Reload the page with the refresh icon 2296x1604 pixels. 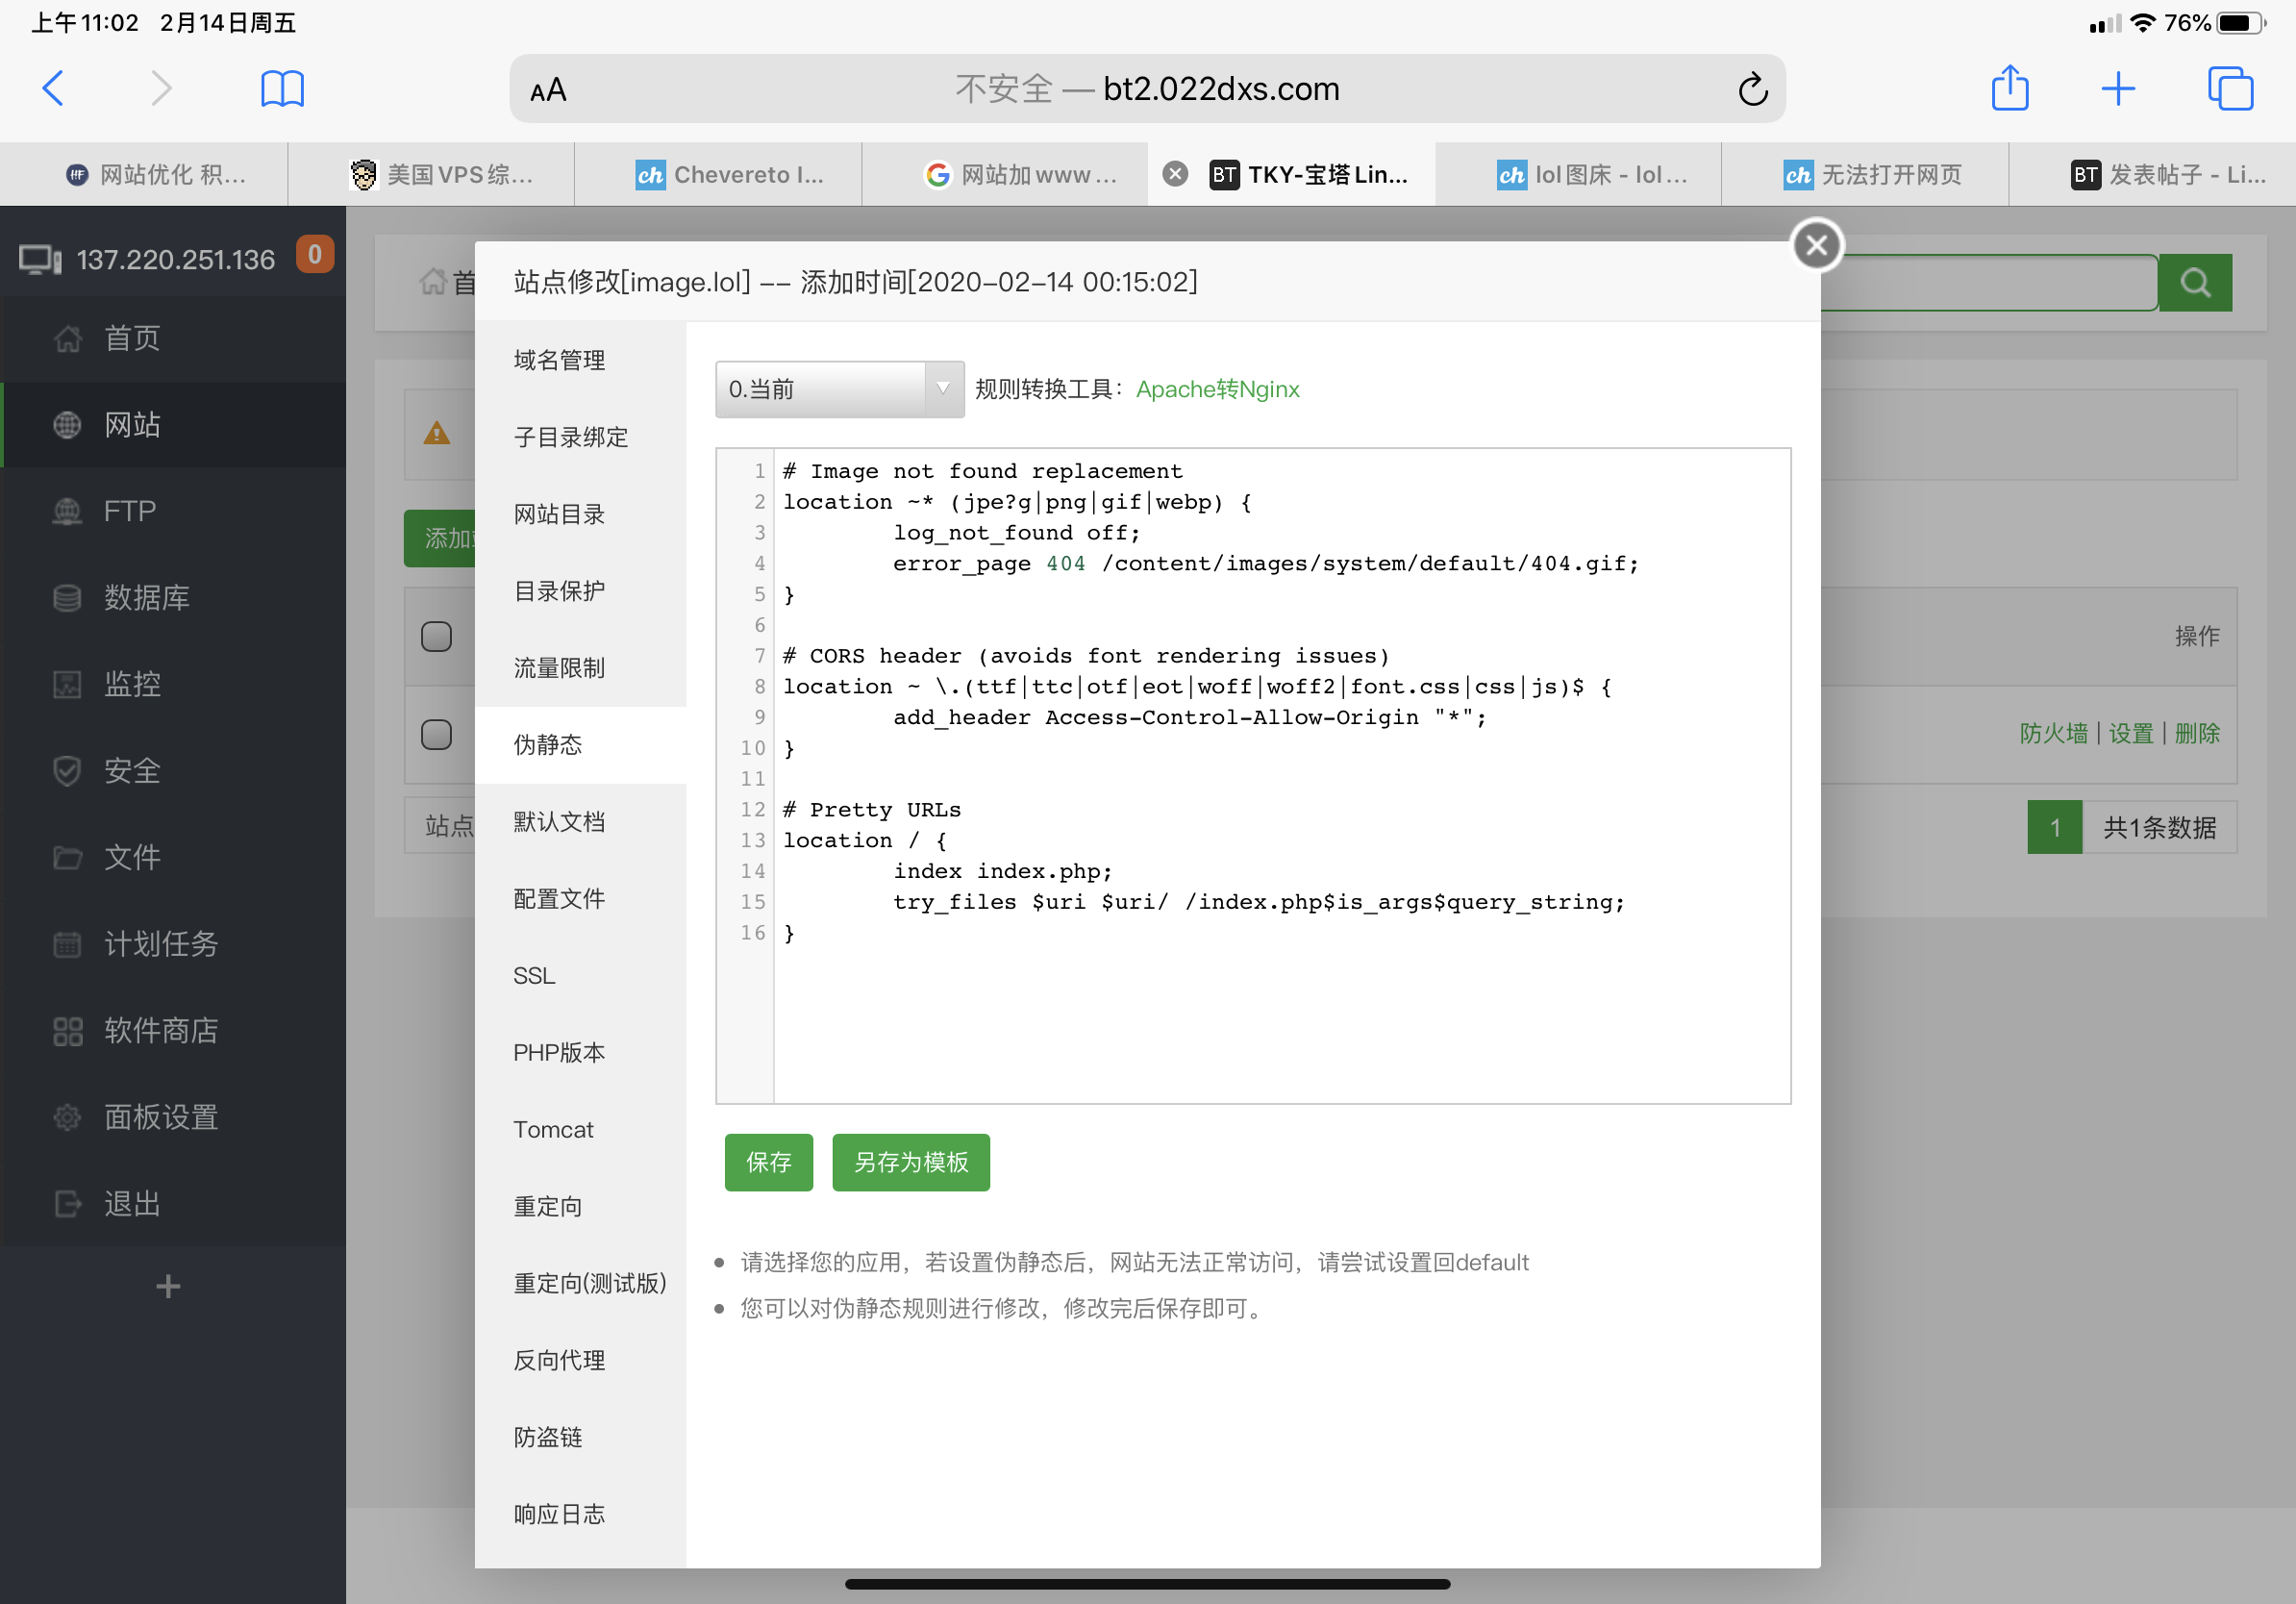[1752, 89]
